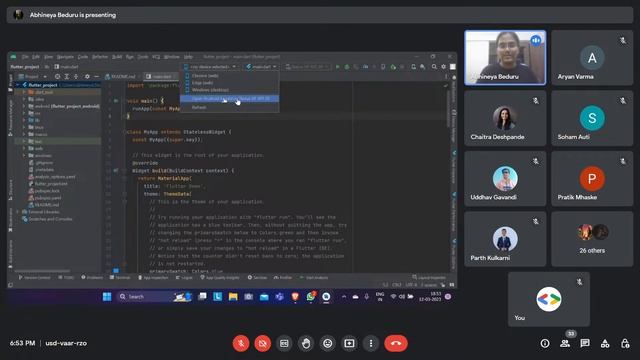640x360 pixels.
Task: Unmute the microphone in the call bar
Action: pos(241,343)
